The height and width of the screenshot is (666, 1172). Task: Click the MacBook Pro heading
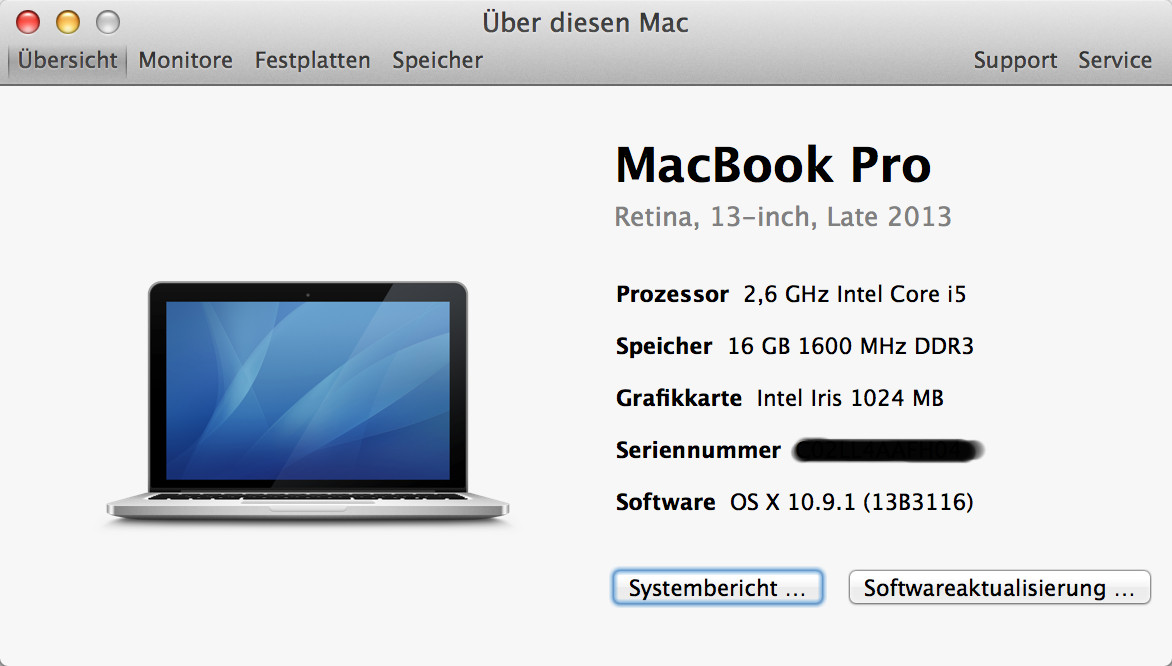[773, 164]
